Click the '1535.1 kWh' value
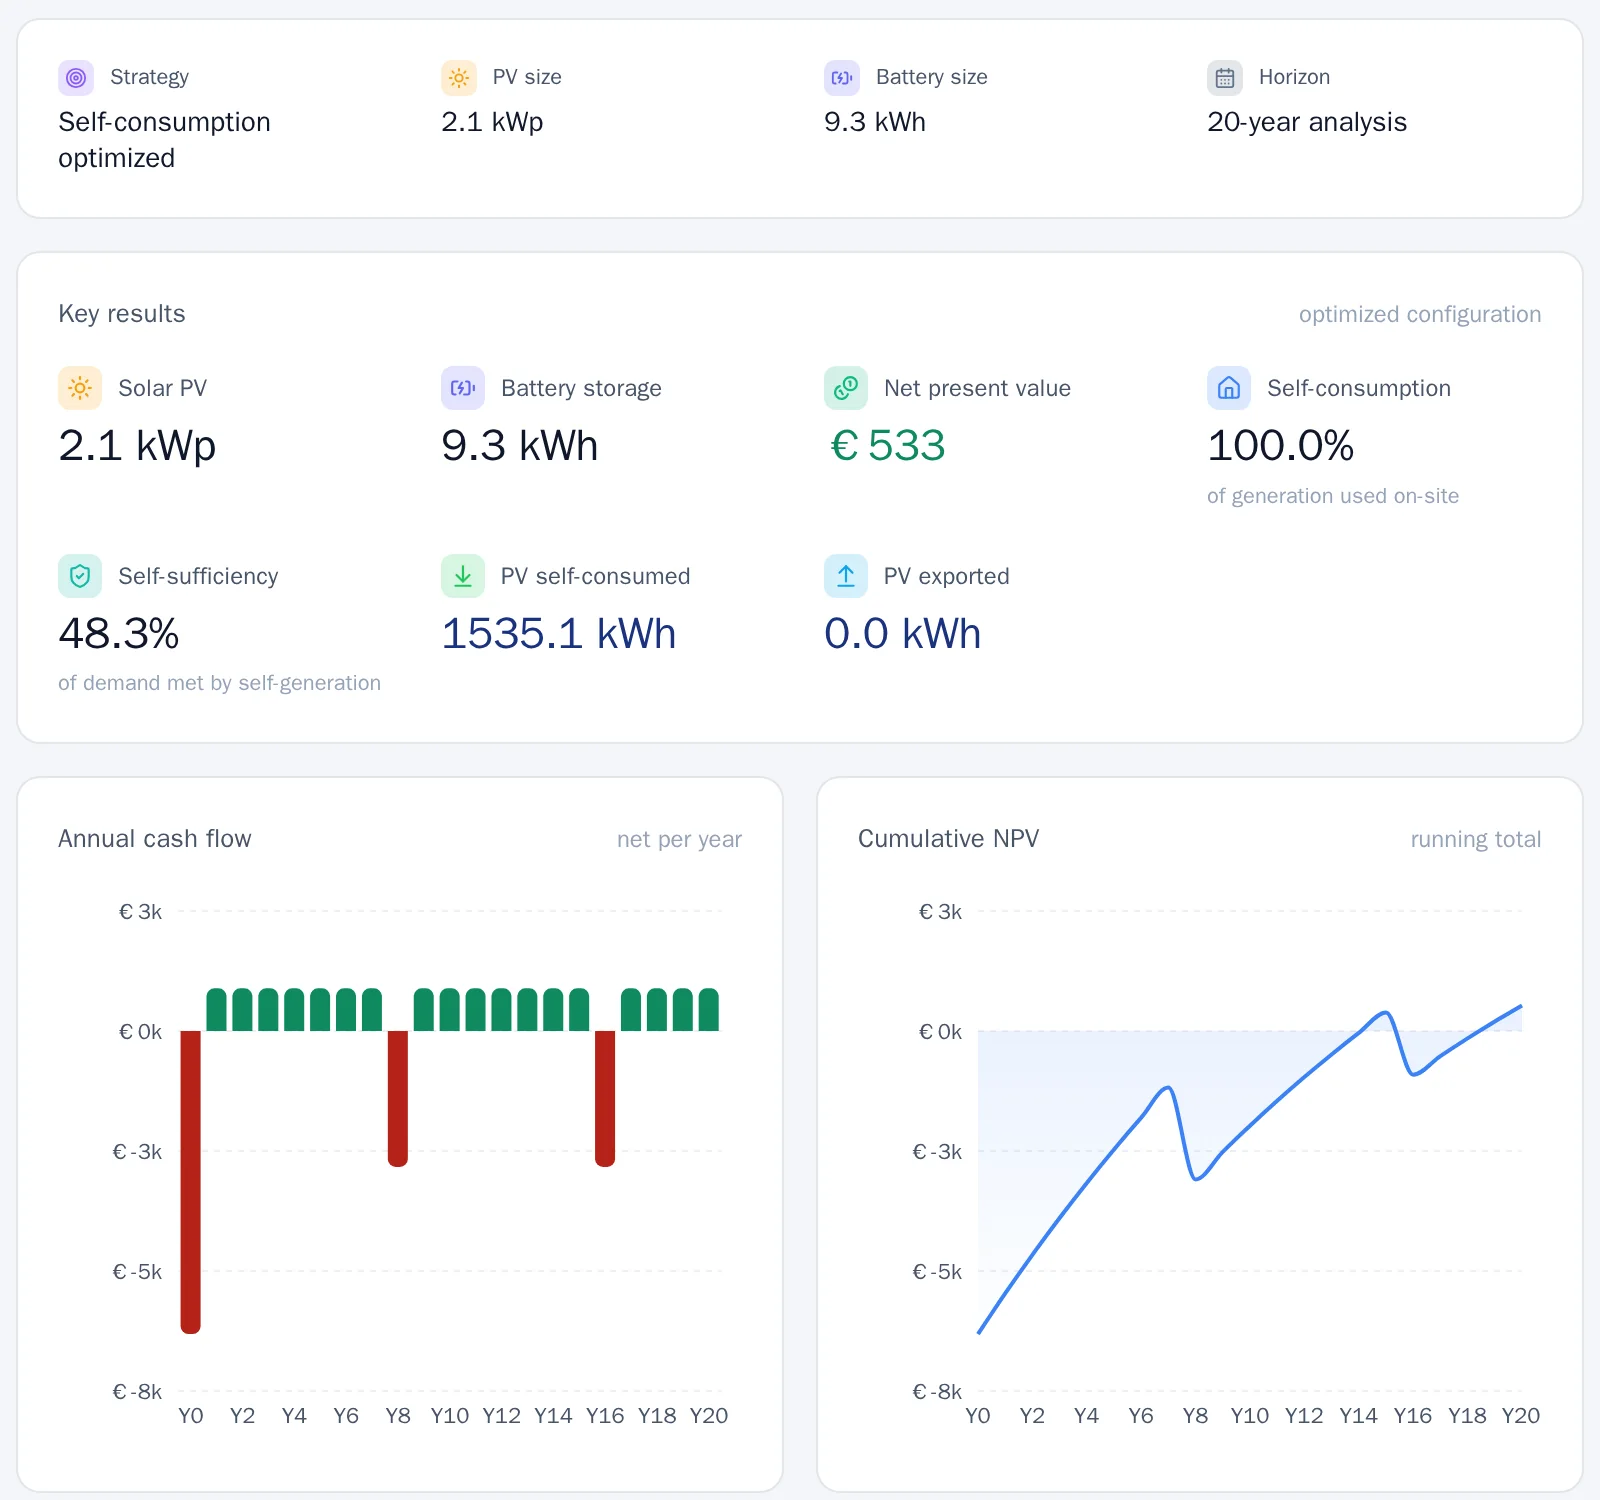 coord(559,634)
